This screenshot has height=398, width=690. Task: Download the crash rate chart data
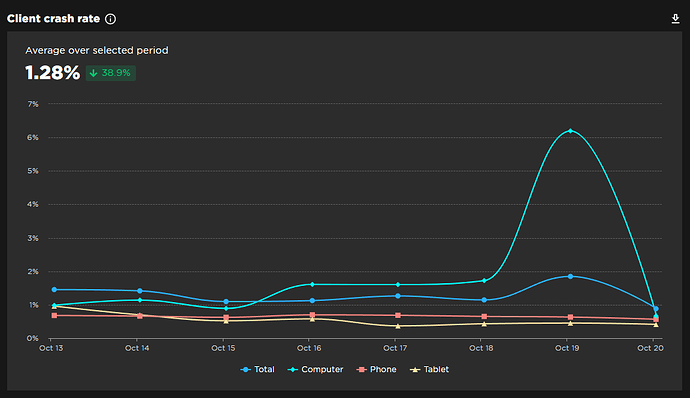point(675,18)
